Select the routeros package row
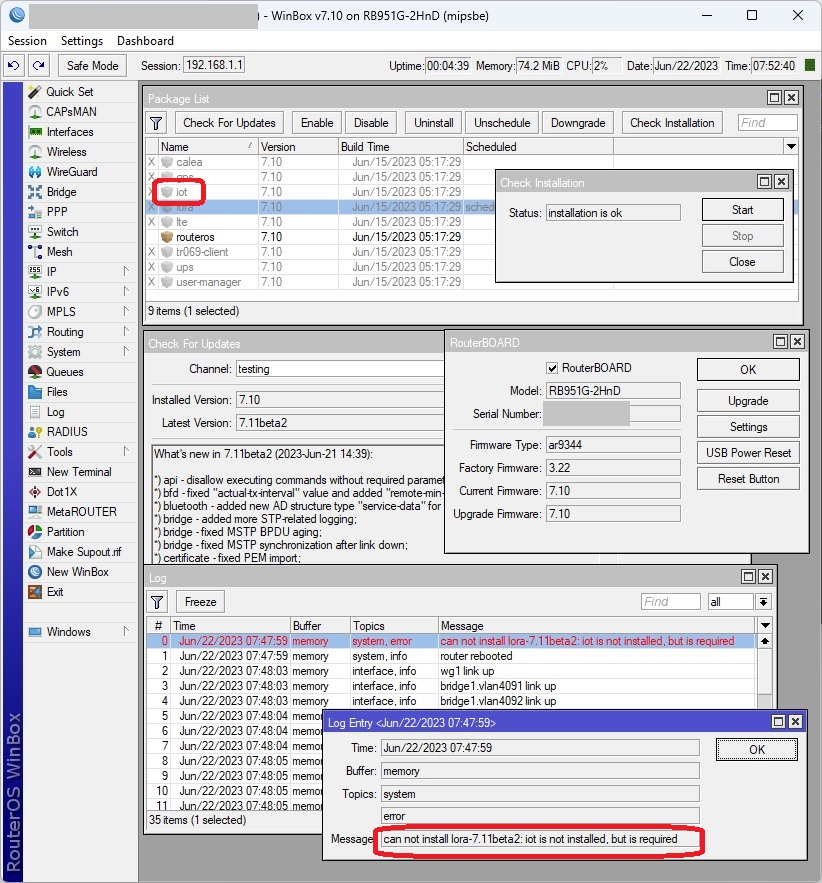Image resolution: width=822 pixels, height=883 pixels. [x=321, y=237]
